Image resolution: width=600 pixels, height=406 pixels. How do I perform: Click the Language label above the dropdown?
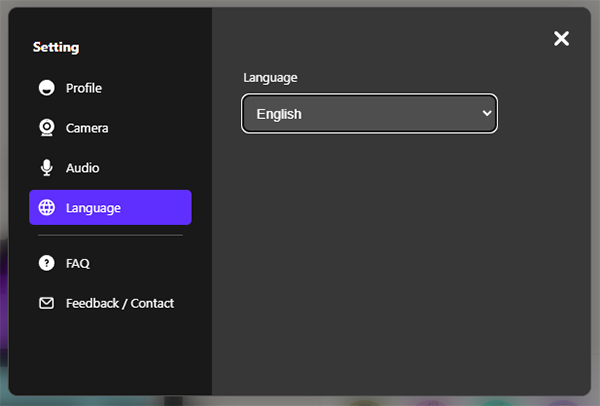pos(270,78)
